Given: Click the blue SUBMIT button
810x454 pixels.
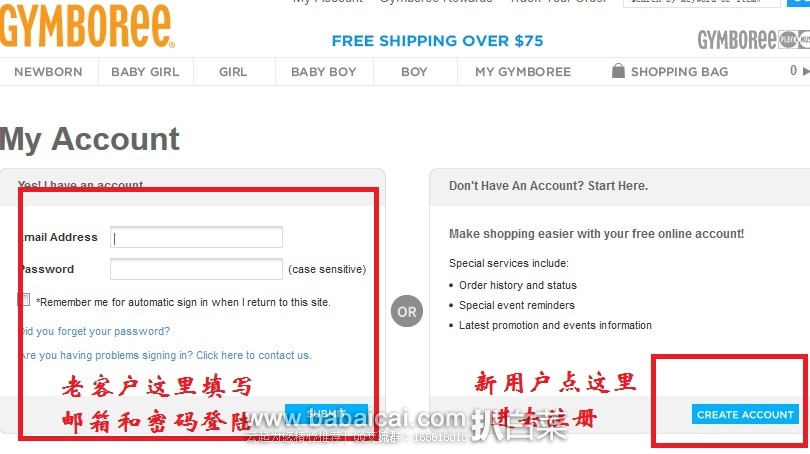Looking at the screenshot, I should 326,414.
